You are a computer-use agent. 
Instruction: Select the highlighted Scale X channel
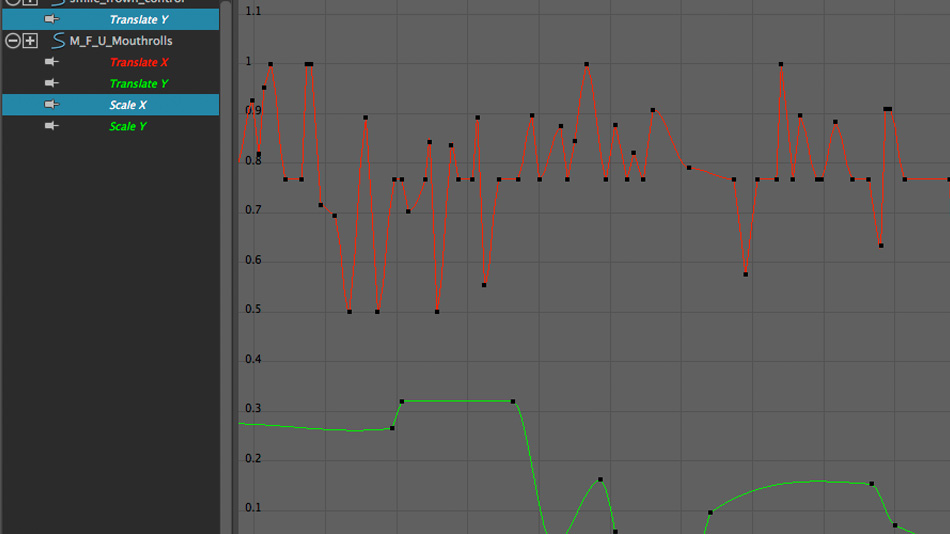coord(128,105)
